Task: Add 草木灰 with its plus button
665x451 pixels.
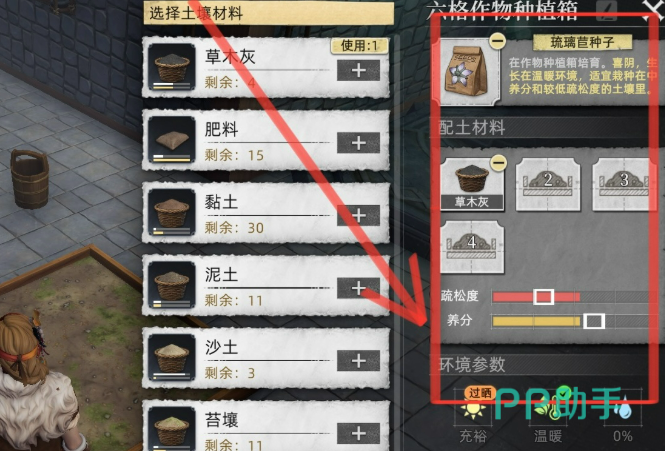Action: click(x=358, y=70)
